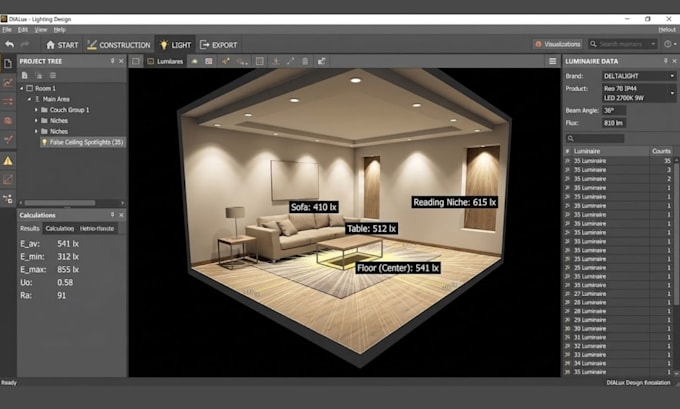Open the Brand dropdown showing DELTALIGHT

639,76
